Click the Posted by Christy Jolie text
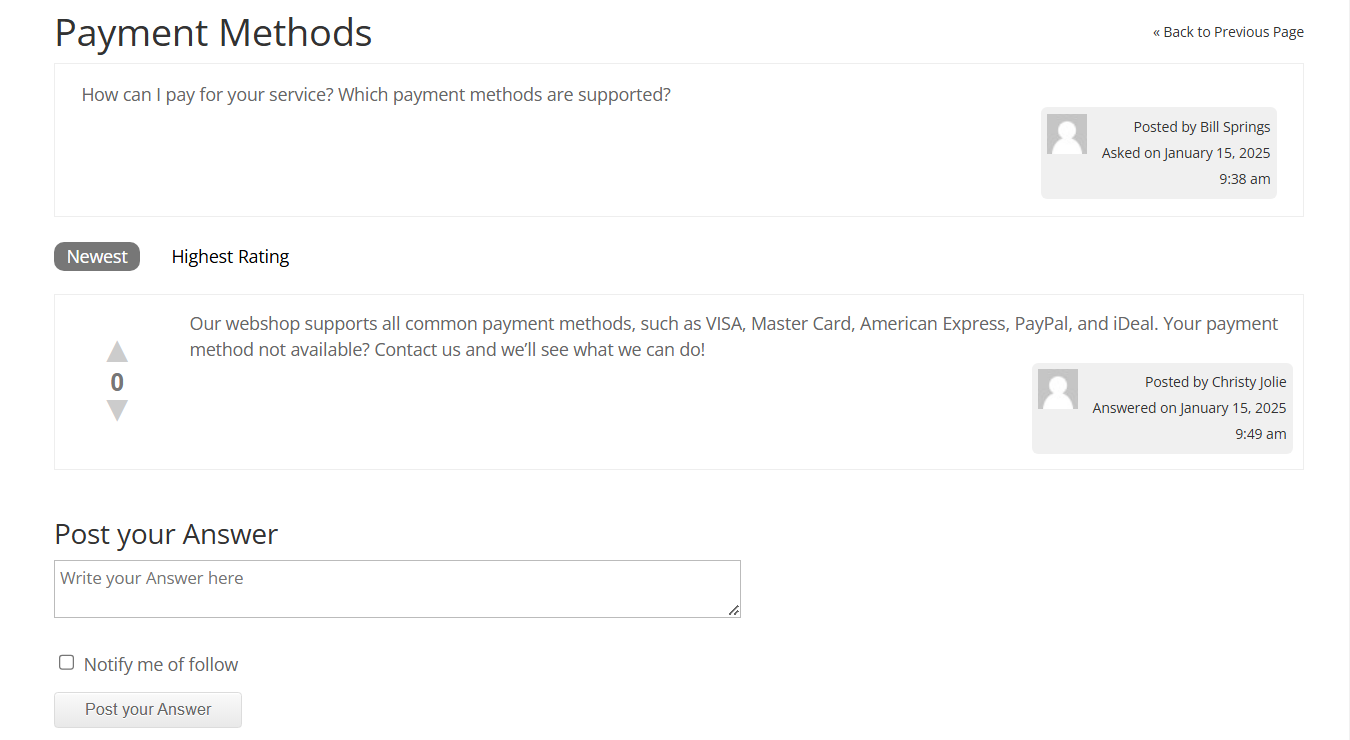Image resolution: width=1350 pixels, height=740 pixels. pyautogui.click(x=1216, y=382)
